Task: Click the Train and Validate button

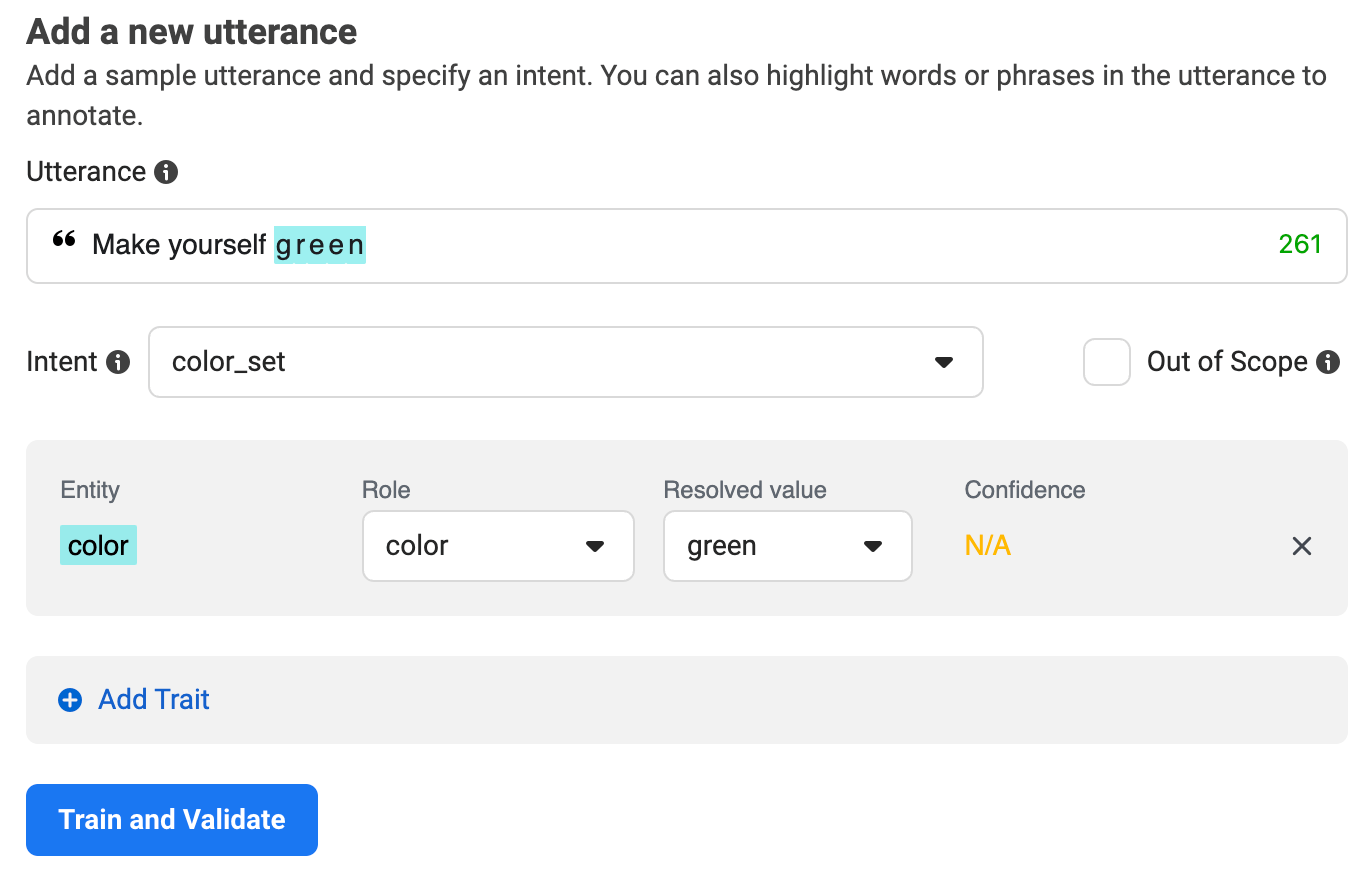Action: tap(172, 820)
